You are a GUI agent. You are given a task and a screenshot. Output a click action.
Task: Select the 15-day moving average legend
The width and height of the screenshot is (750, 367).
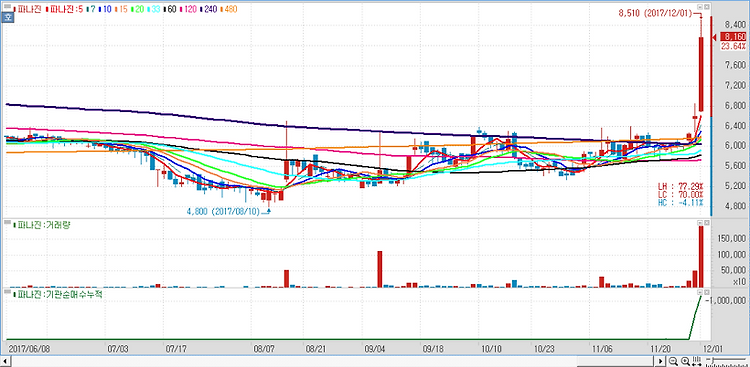(x=123, y=9)
